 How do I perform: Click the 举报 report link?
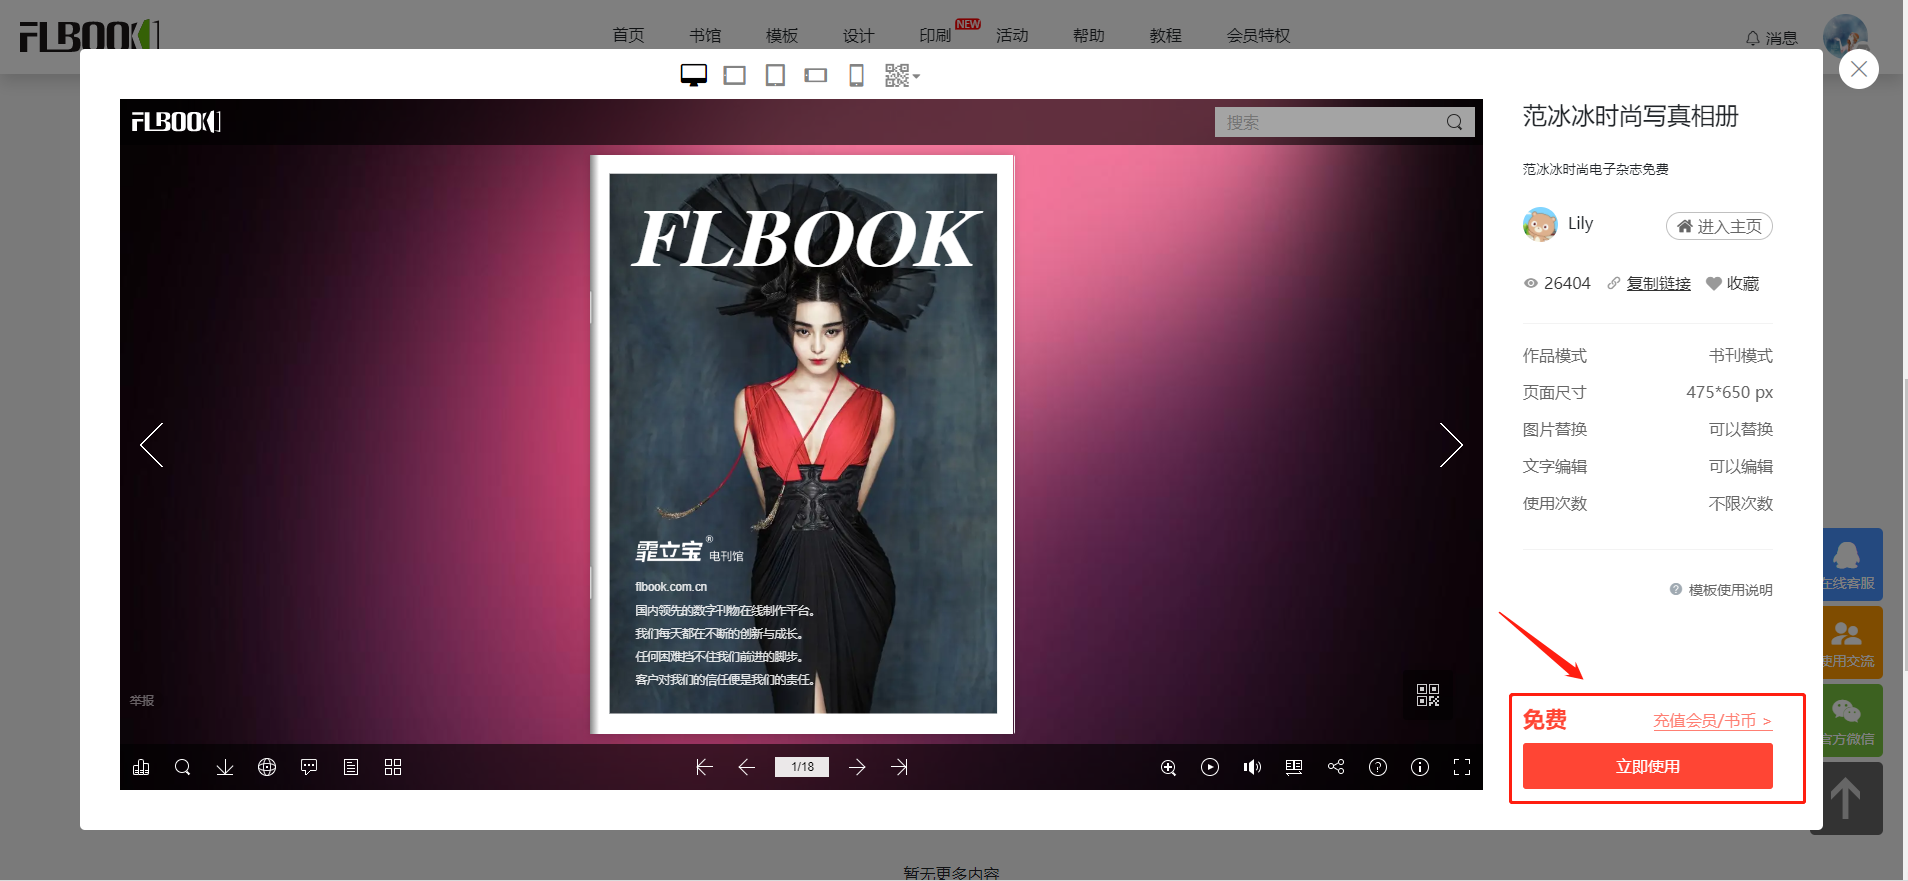click(x=142, y=700)
